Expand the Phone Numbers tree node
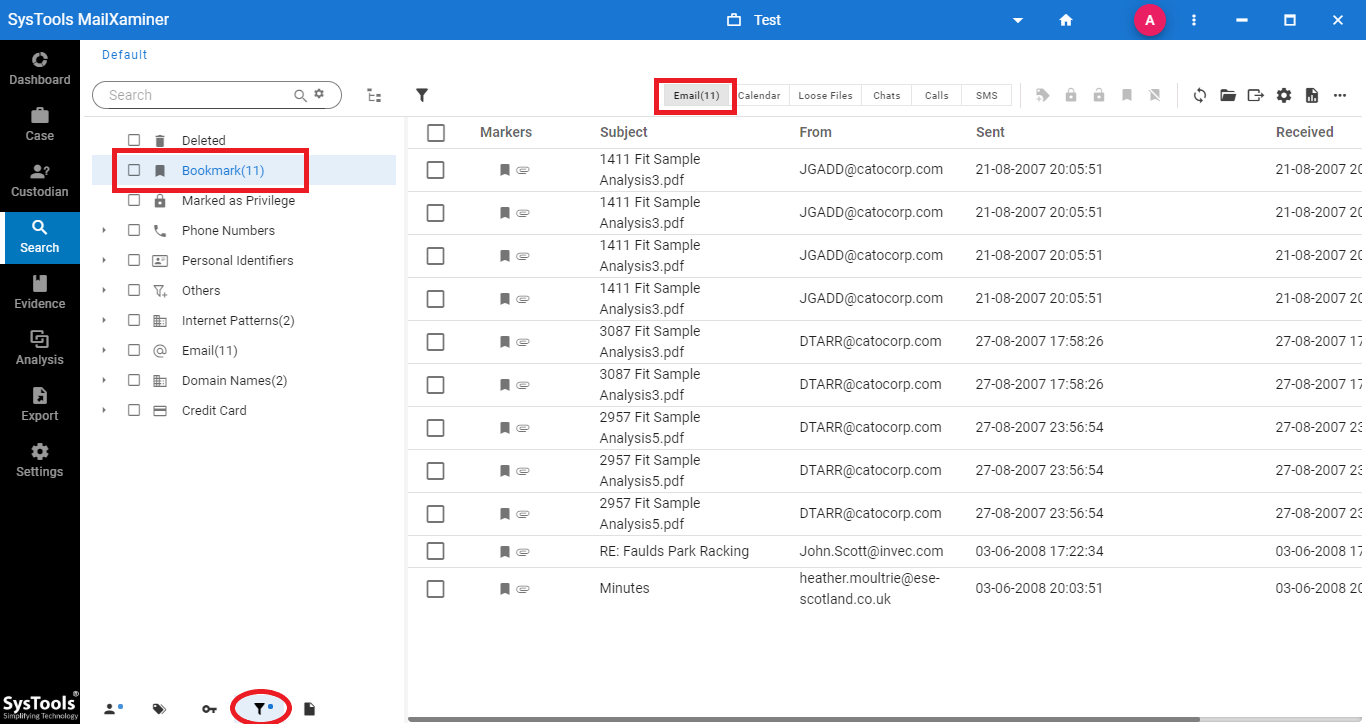Viewport: 1366px width, 724px height. click(104, 230)
